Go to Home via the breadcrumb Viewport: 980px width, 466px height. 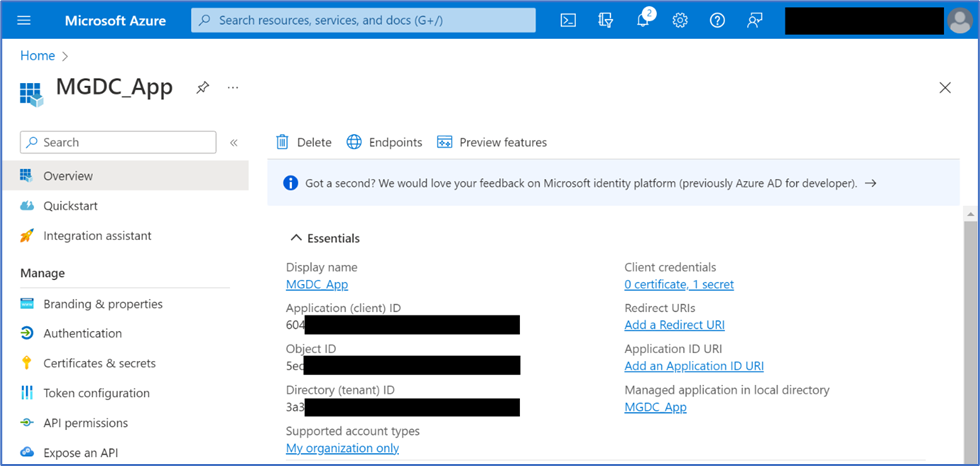[x=38, y=56]
